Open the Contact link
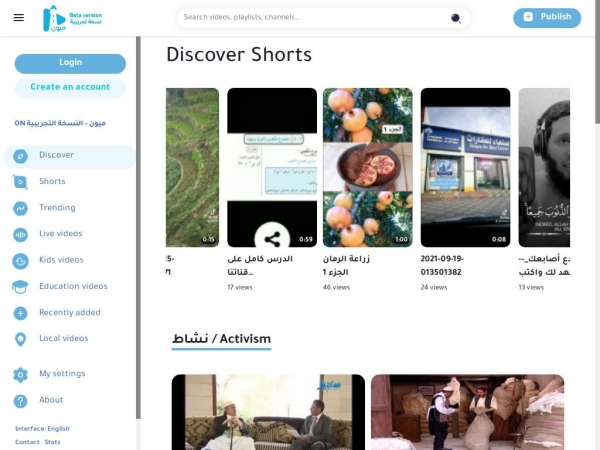This screenshot has width=600, height=450. coord(27,442)
